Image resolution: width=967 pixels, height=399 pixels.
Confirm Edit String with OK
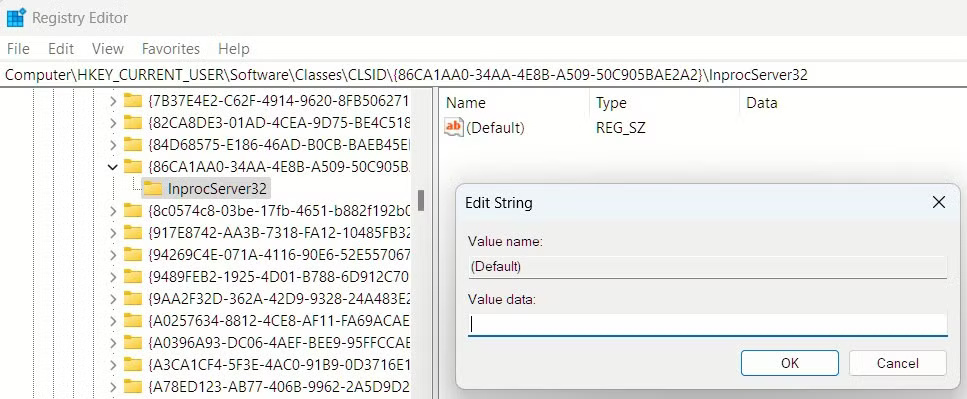point(790,363)
